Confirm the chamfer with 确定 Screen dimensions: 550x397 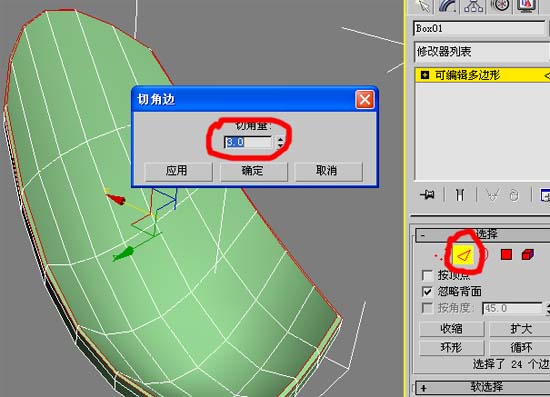(254, 171)
